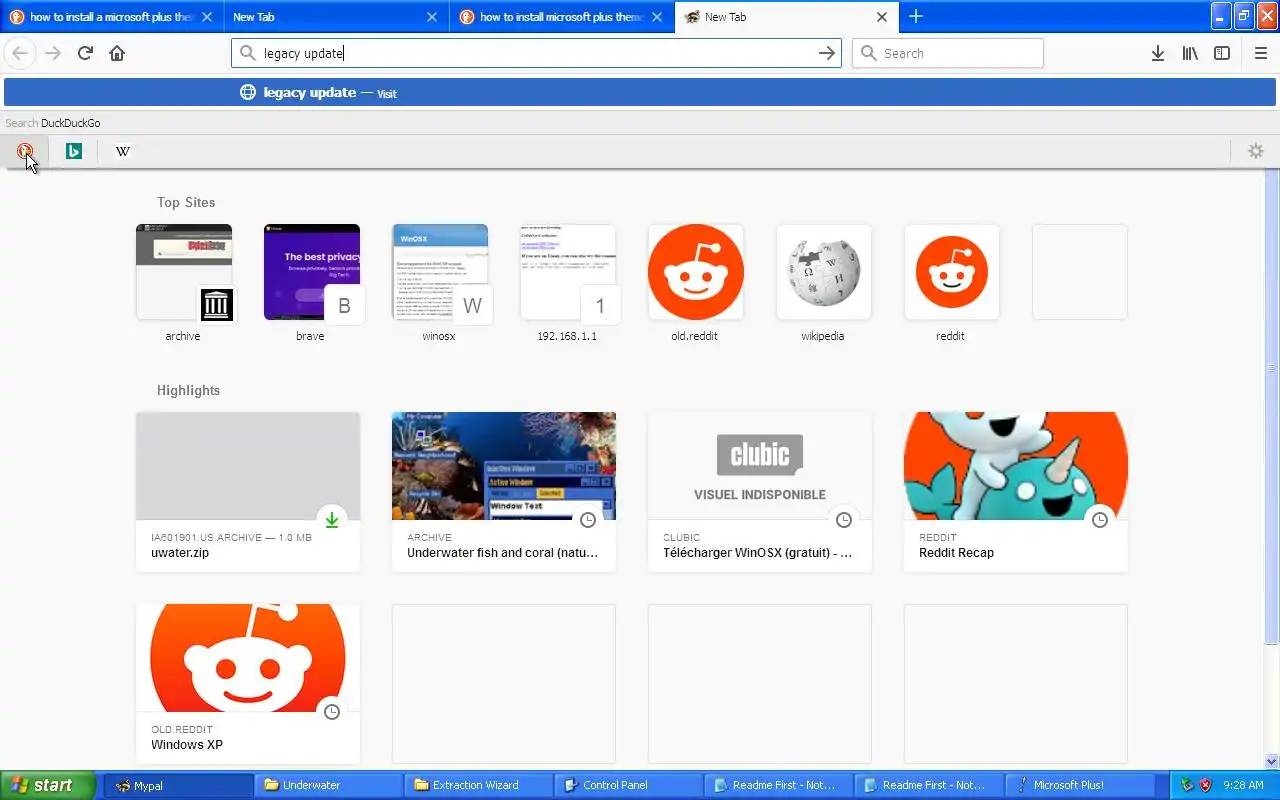Open search settings gear icon

point(1256,151)
